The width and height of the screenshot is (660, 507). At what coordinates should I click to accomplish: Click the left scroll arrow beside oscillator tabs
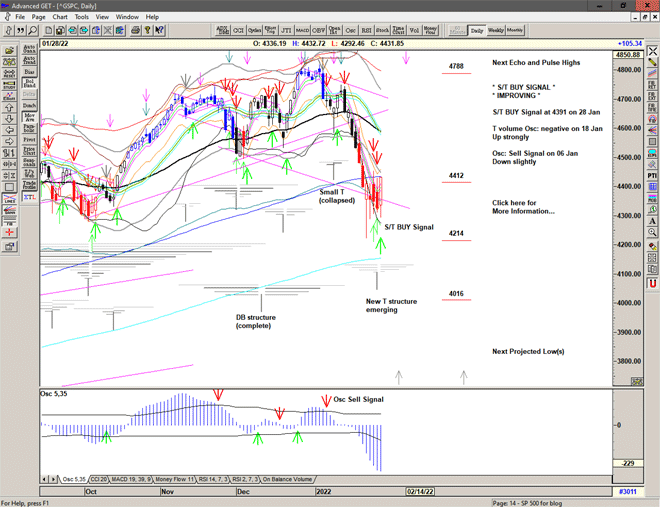tap(44, 480)
